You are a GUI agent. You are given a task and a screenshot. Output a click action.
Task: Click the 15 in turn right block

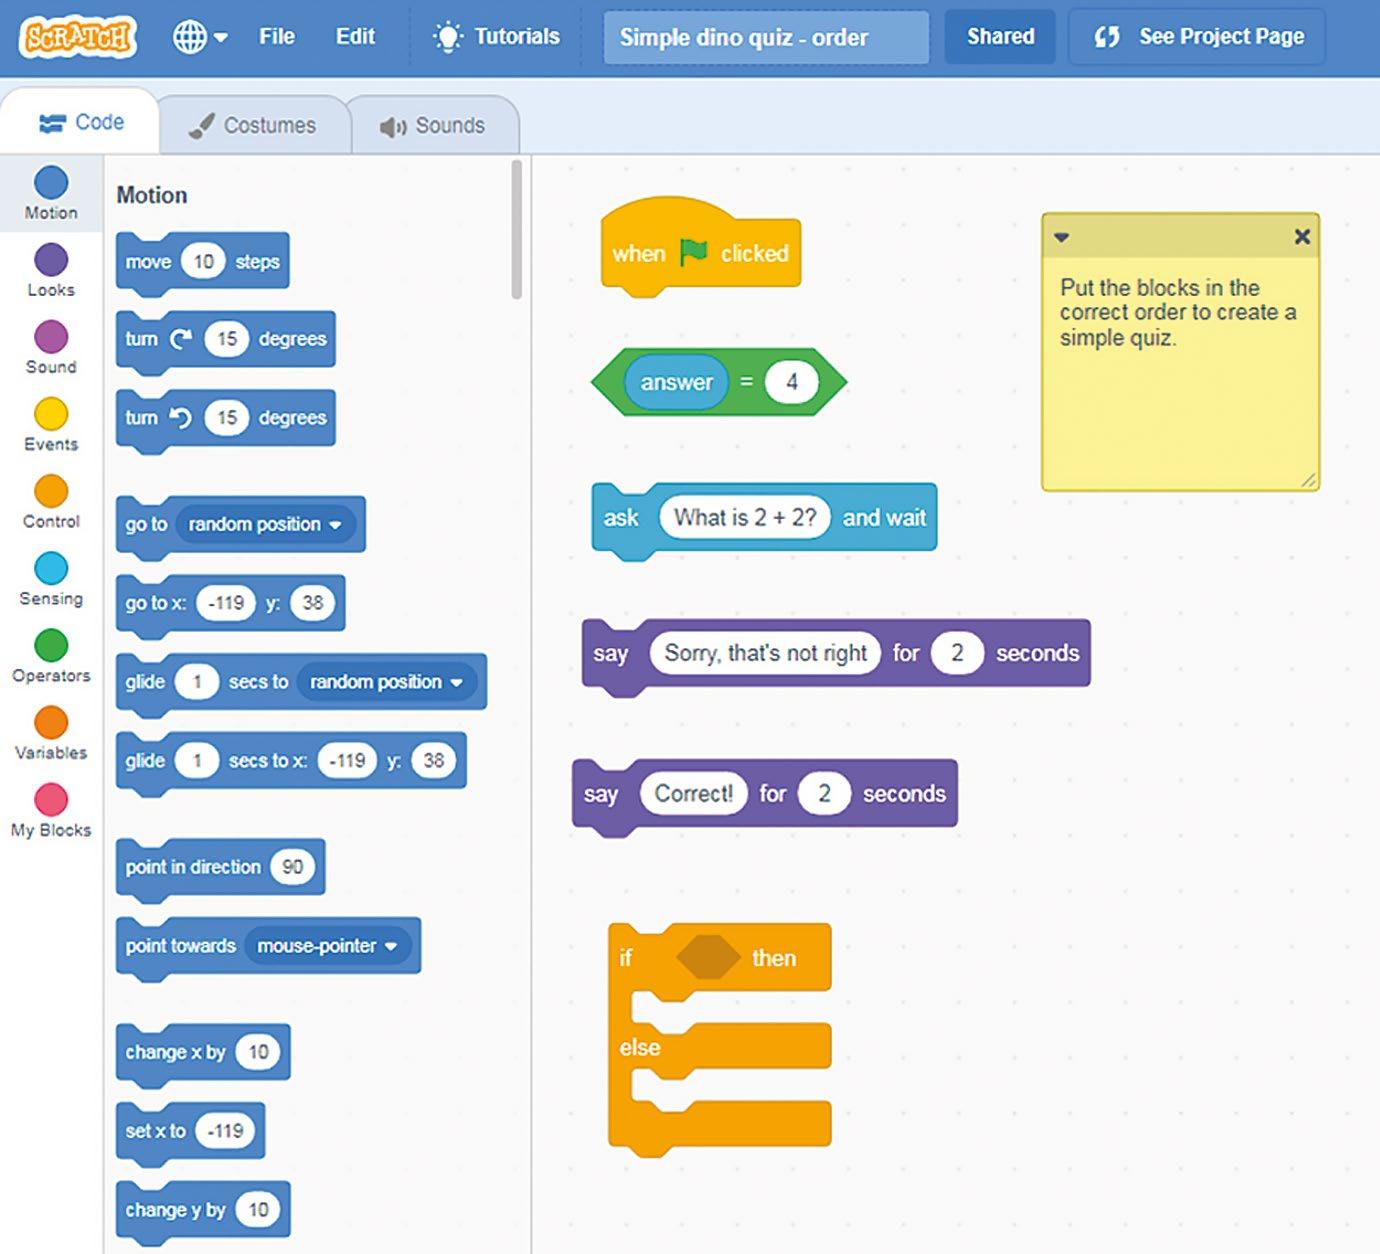coord(227,339)
